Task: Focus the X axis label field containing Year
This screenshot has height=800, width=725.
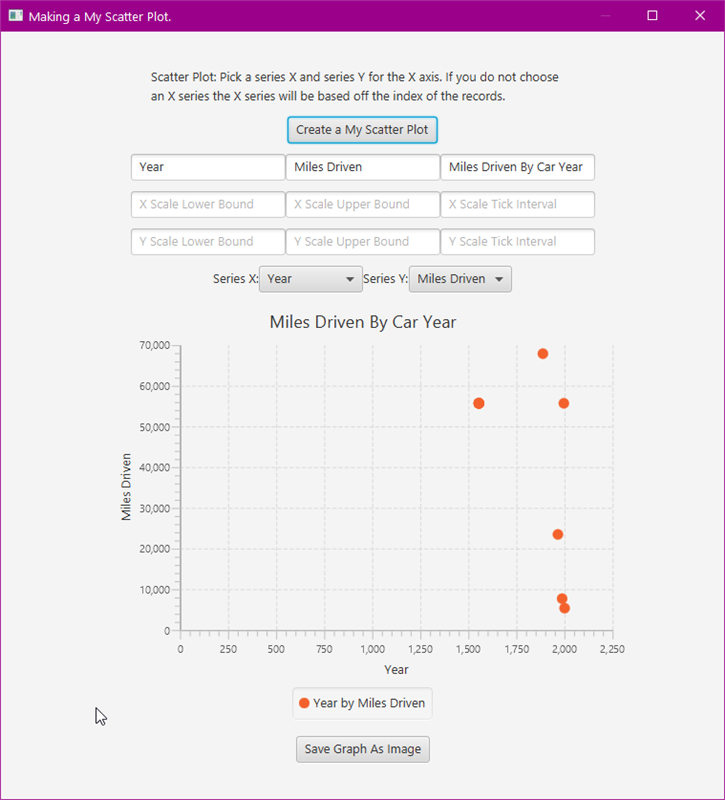Action: click(x=208, y=167)
